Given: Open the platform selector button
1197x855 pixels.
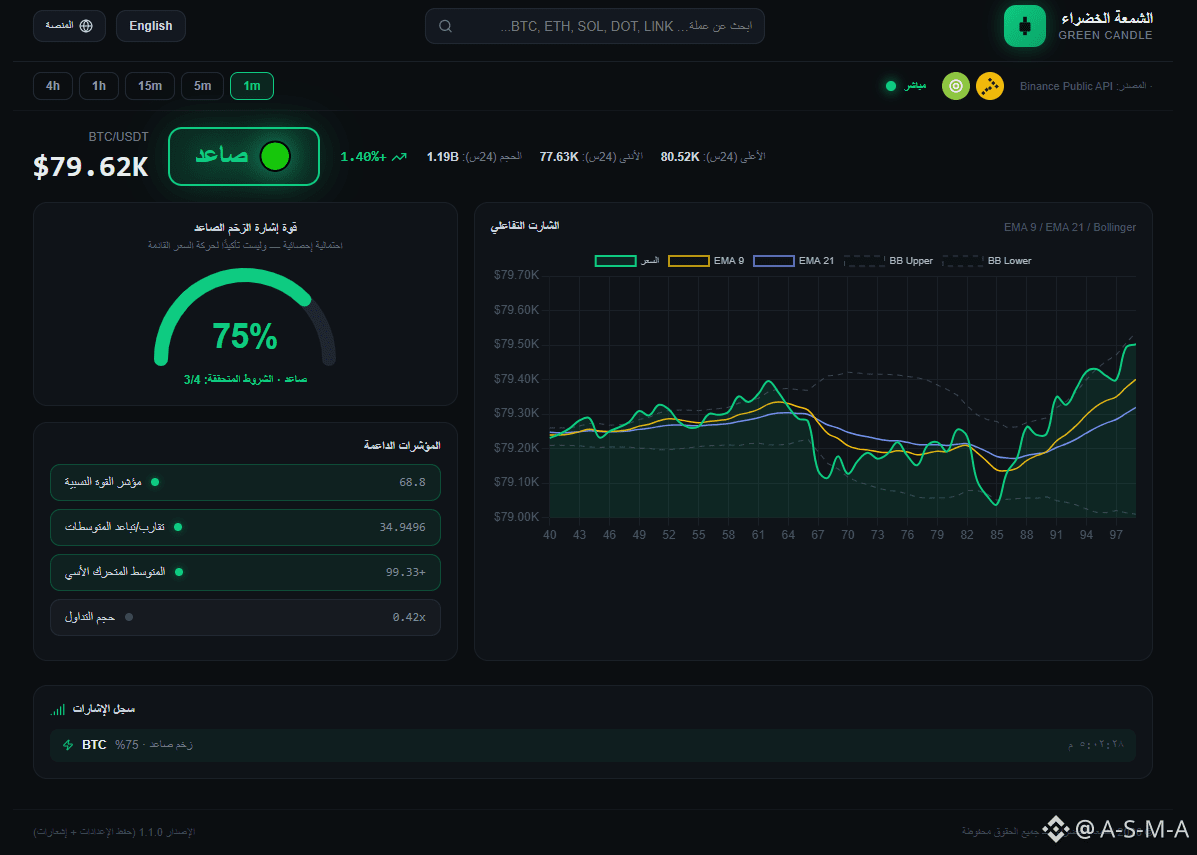Looking at the screenshot, I should (69, 26).
